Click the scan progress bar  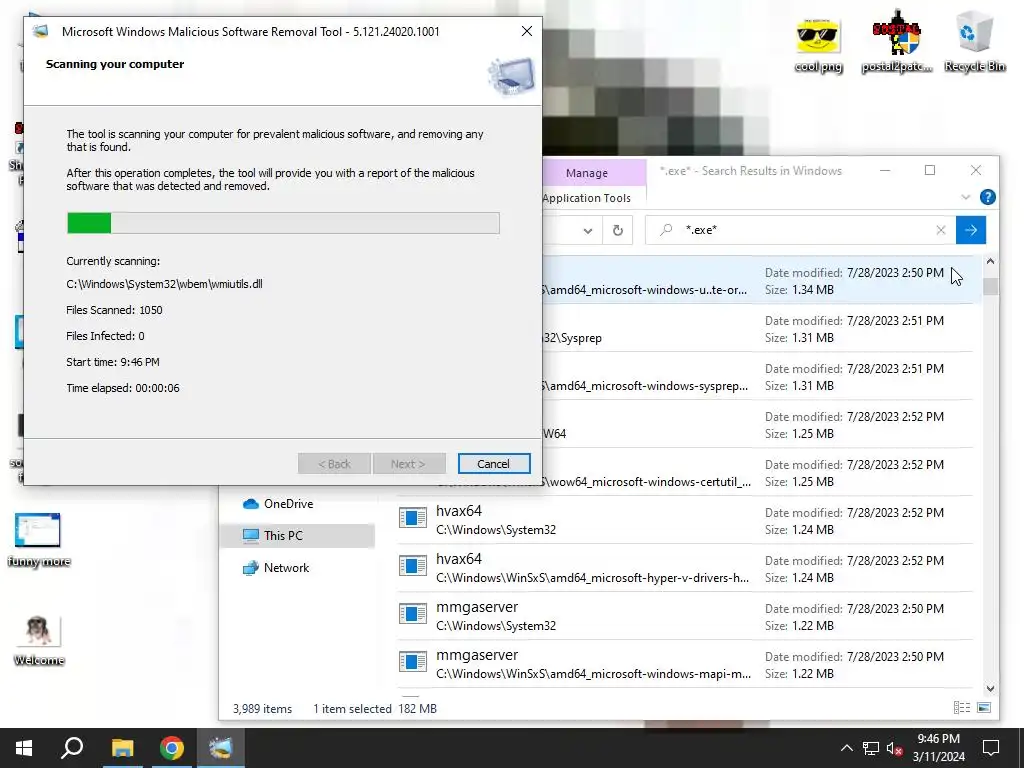(x=283, y=223)
